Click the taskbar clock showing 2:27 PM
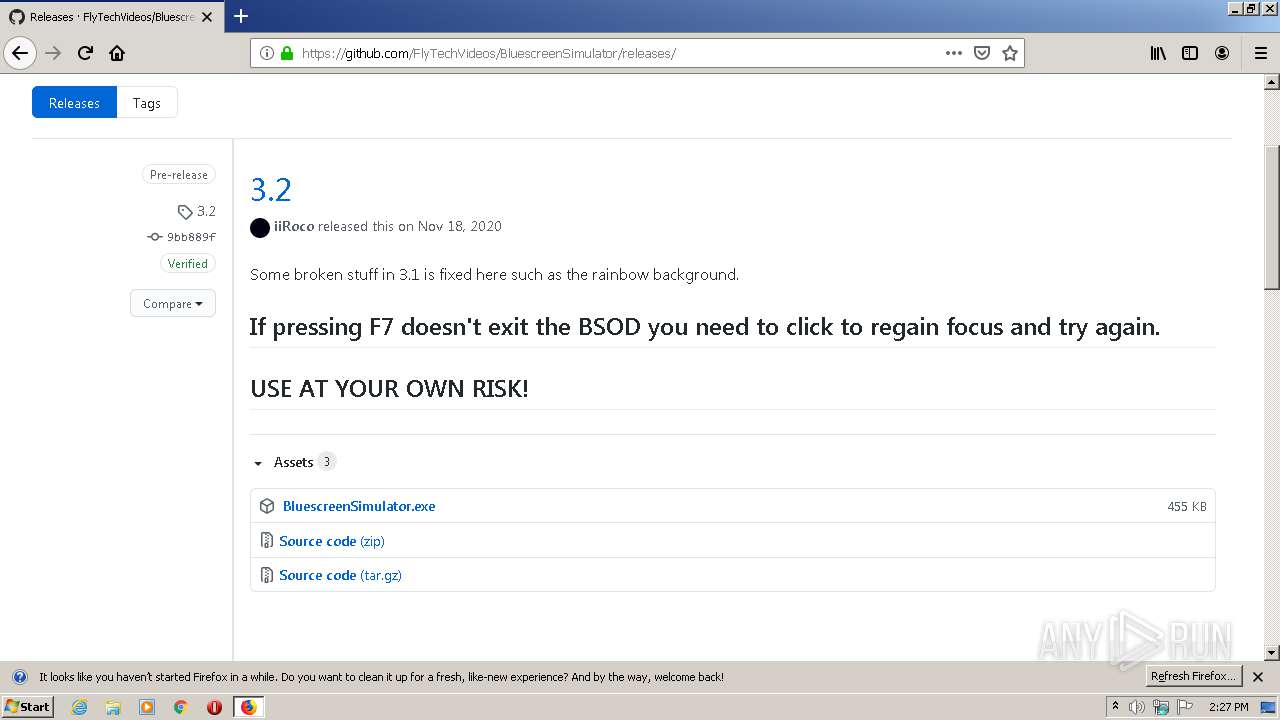 click(1228, 707)
